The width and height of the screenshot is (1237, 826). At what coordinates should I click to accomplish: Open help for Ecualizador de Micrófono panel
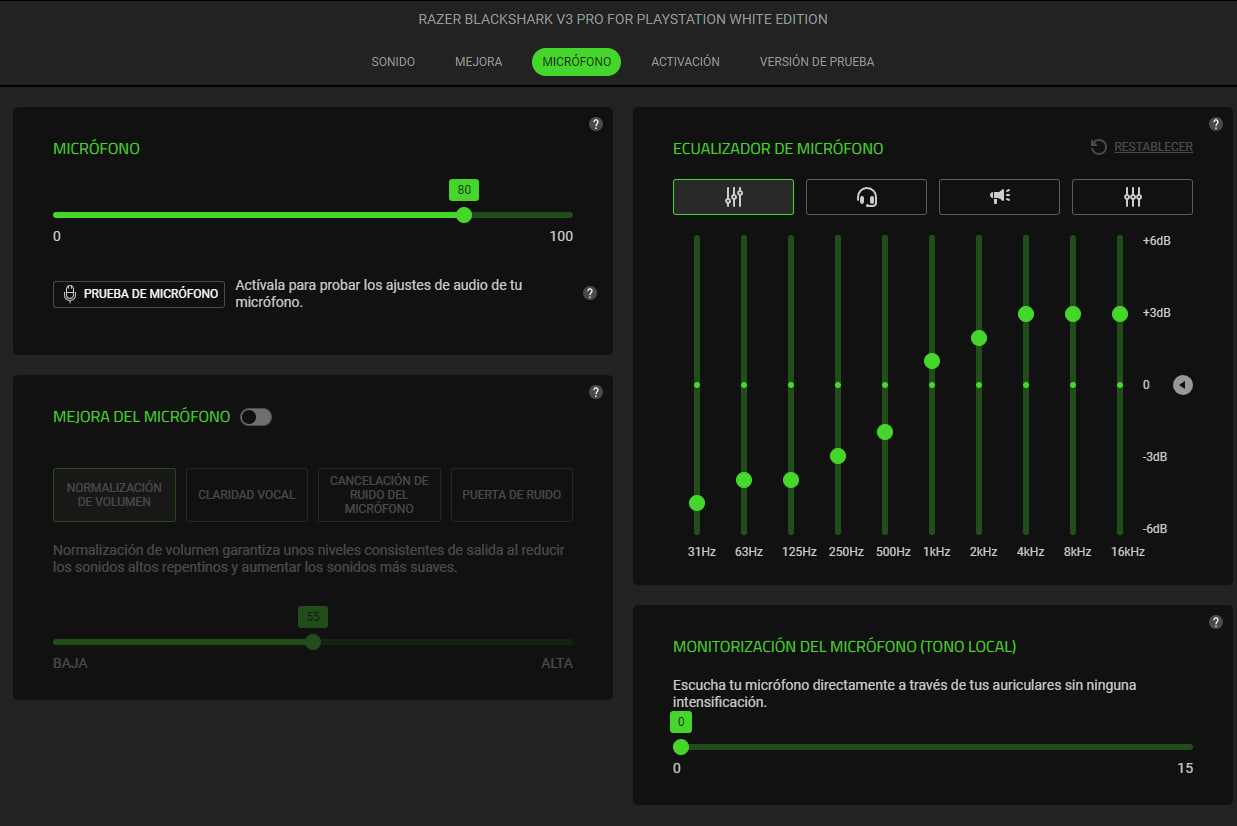pos(1216,124)
